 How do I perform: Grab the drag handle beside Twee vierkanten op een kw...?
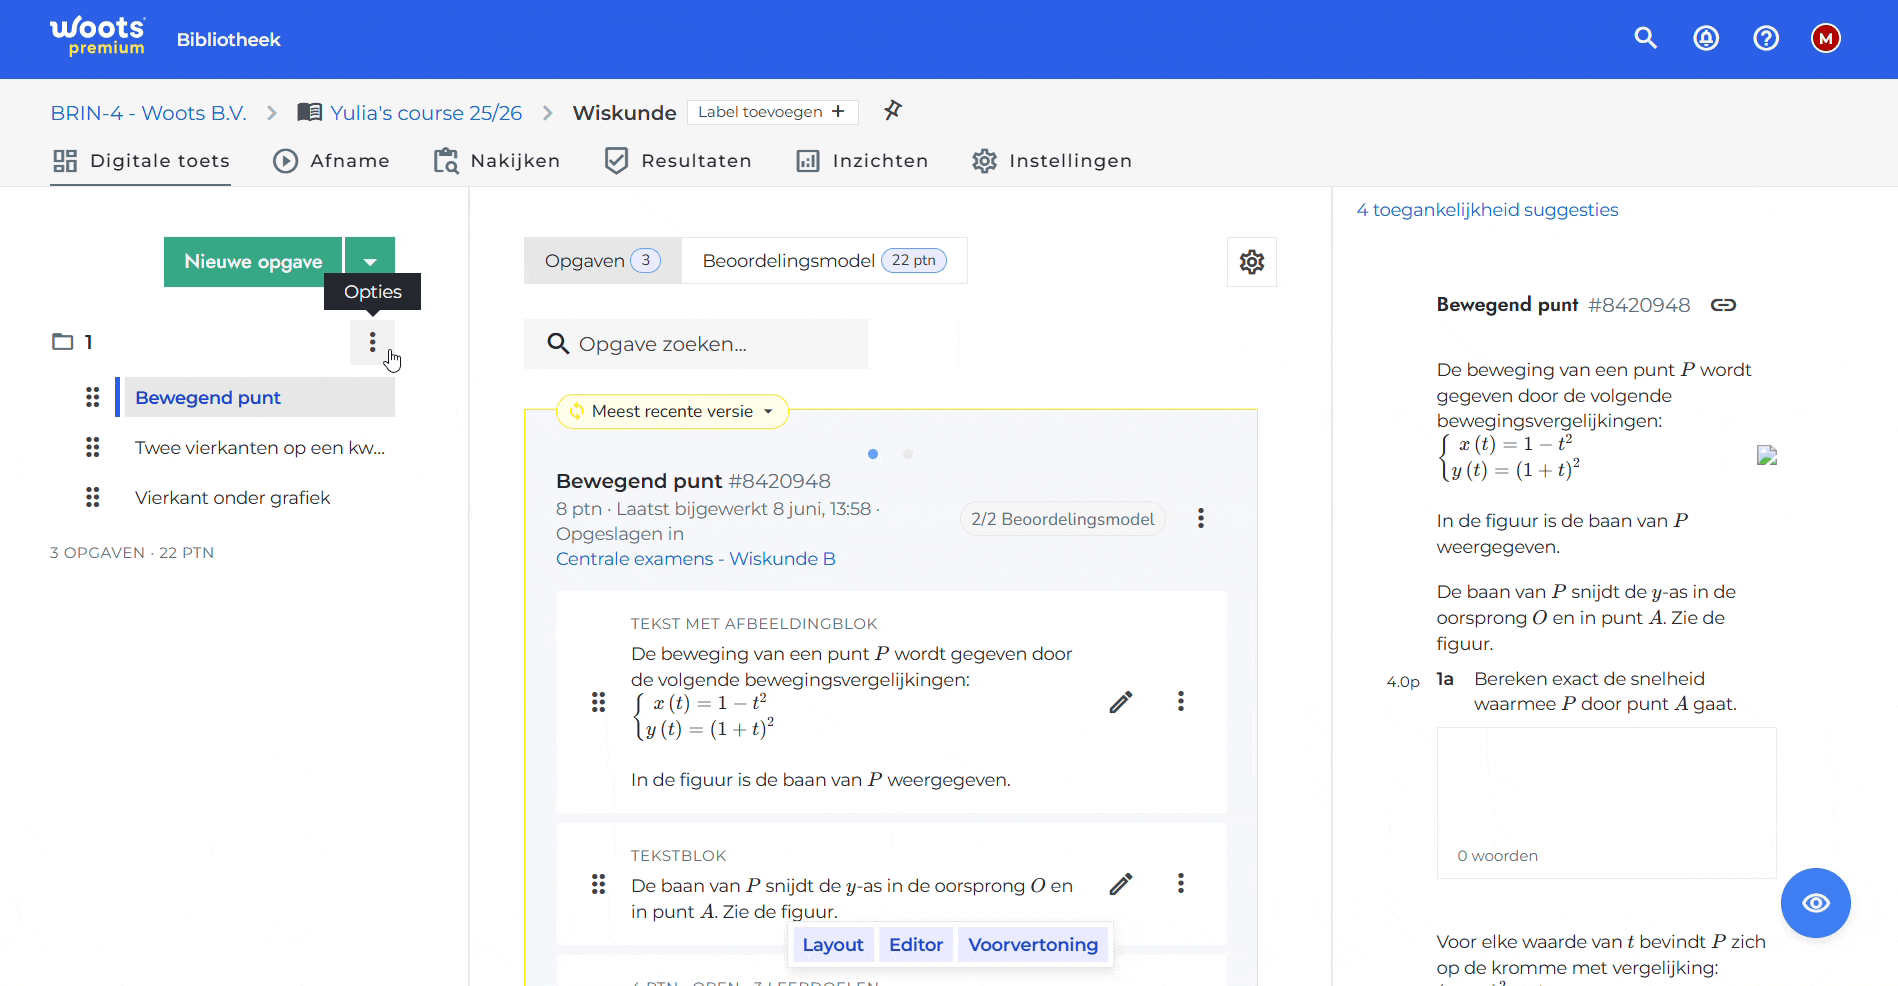point(93,447)
